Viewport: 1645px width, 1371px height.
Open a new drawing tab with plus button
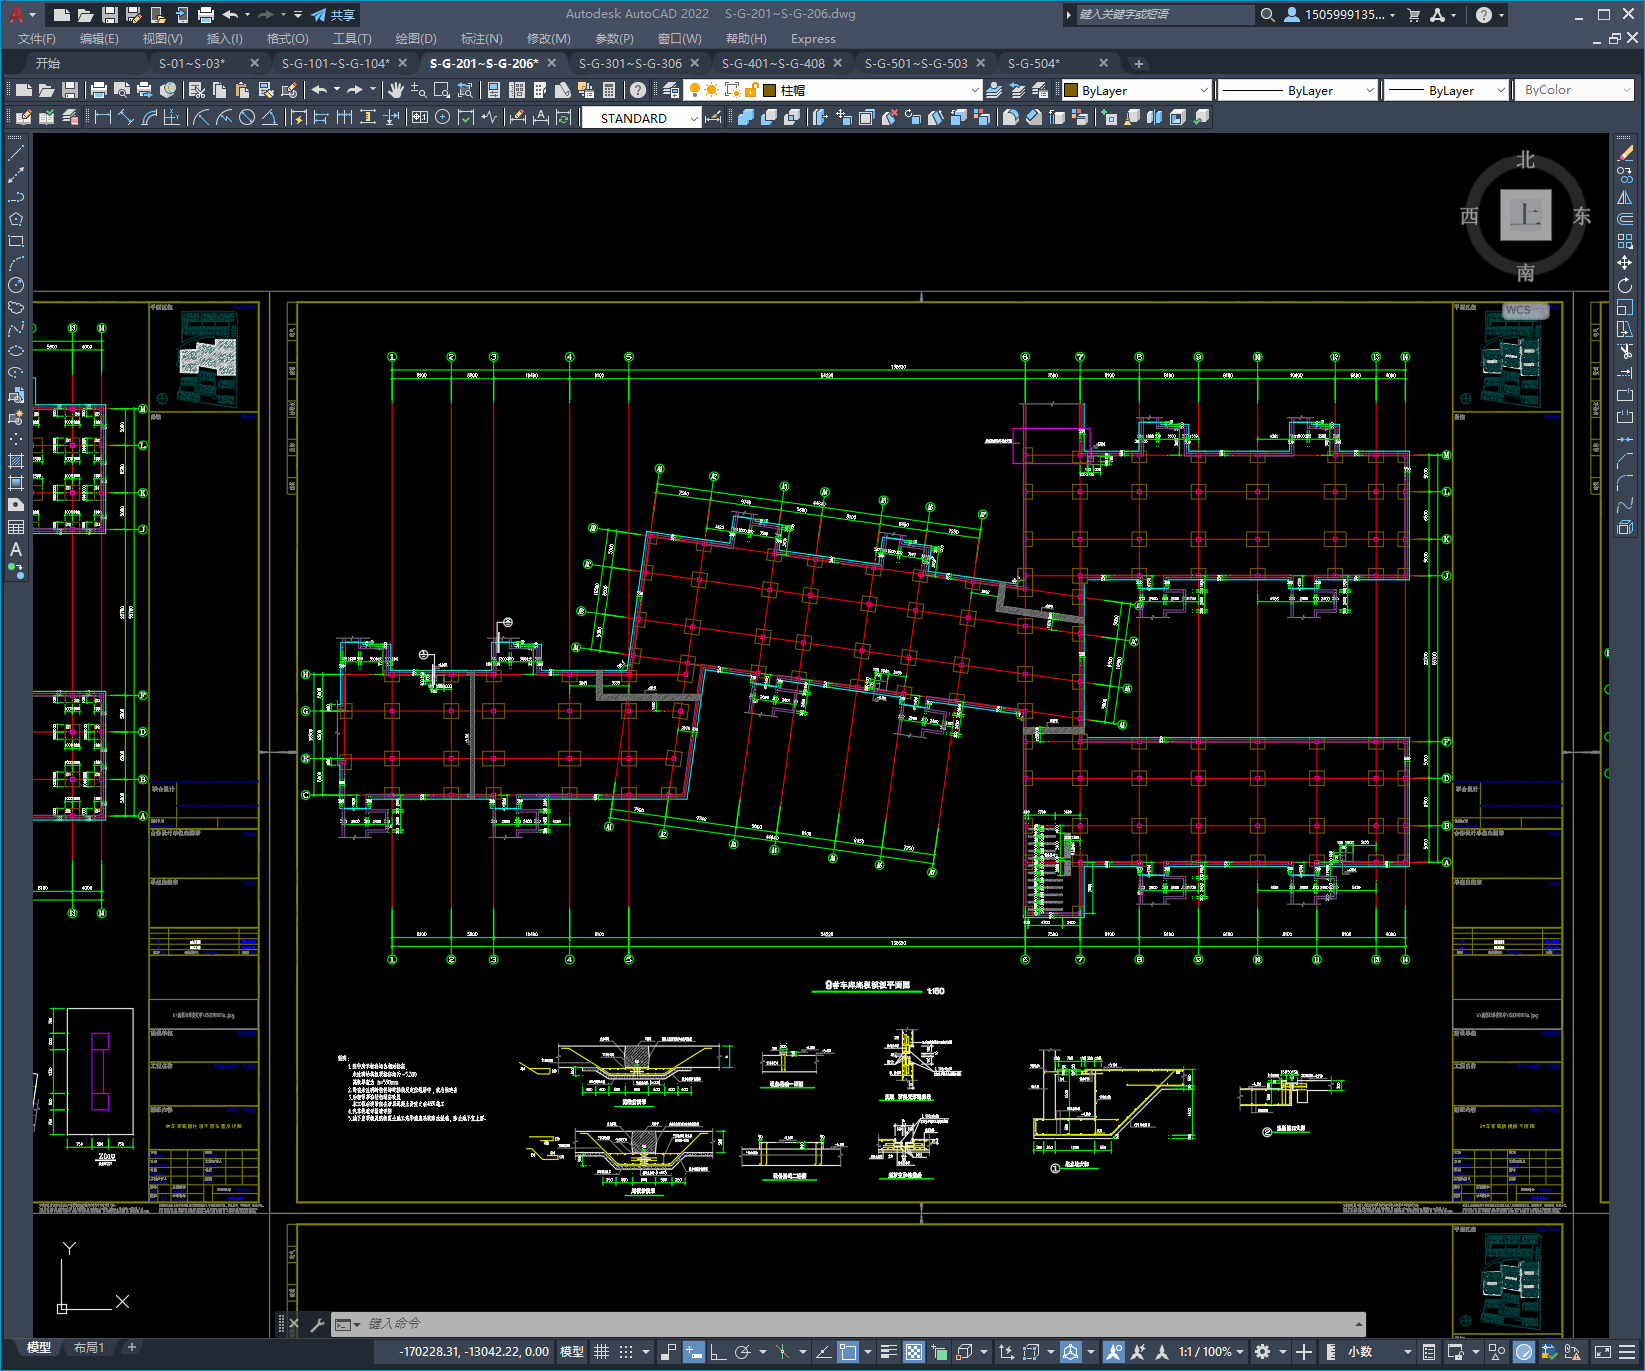(x=1138, y=63)
